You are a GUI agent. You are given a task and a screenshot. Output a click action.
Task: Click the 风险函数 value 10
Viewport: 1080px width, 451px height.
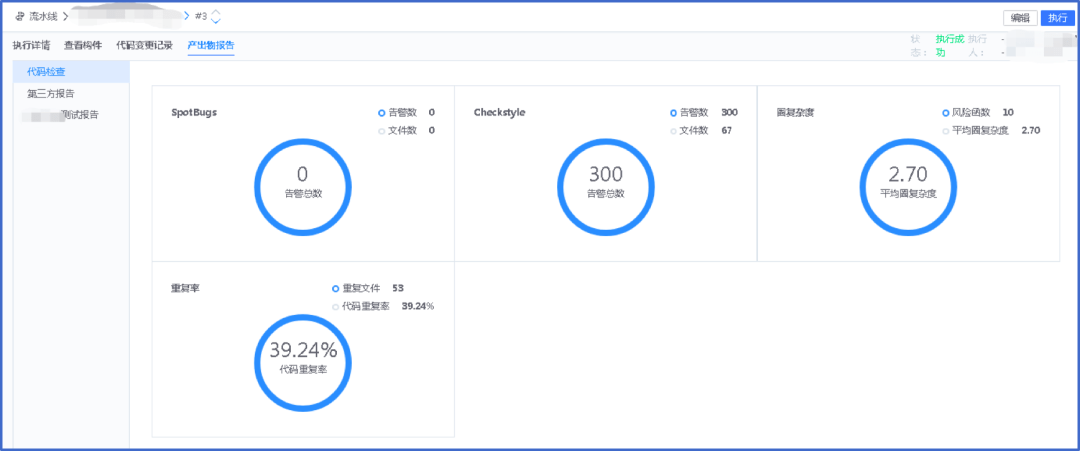(x=1008, y=112)
